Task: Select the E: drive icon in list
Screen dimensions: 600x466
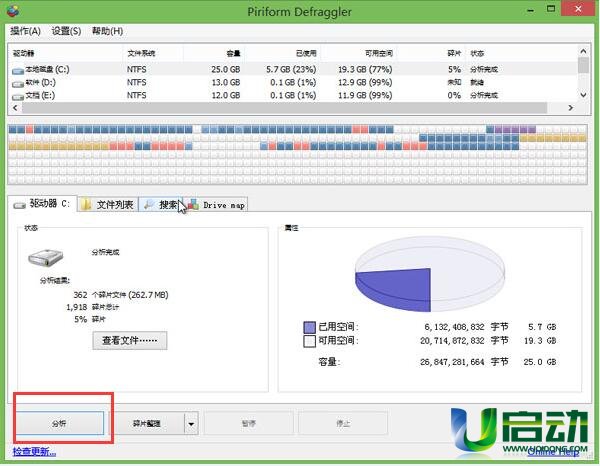Action: (18, 97)
